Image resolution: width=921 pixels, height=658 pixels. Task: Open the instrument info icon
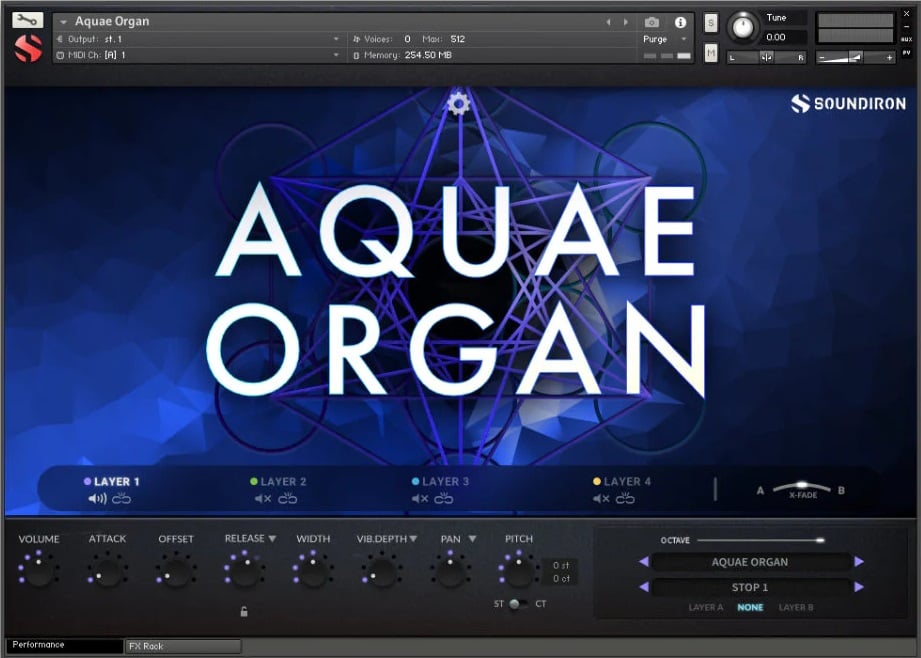pos(680,22)
